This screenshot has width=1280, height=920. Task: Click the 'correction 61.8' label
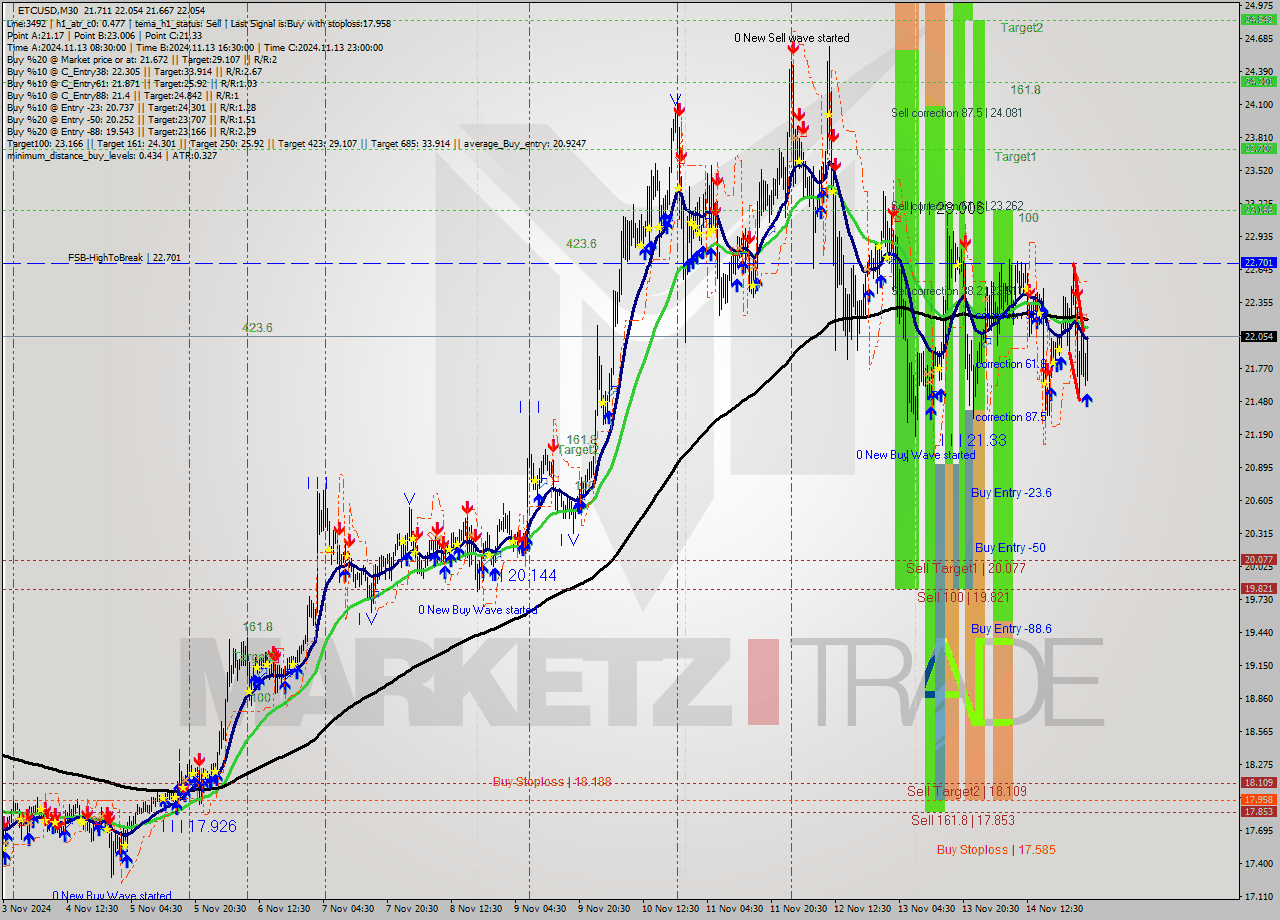click(1011, 364)
